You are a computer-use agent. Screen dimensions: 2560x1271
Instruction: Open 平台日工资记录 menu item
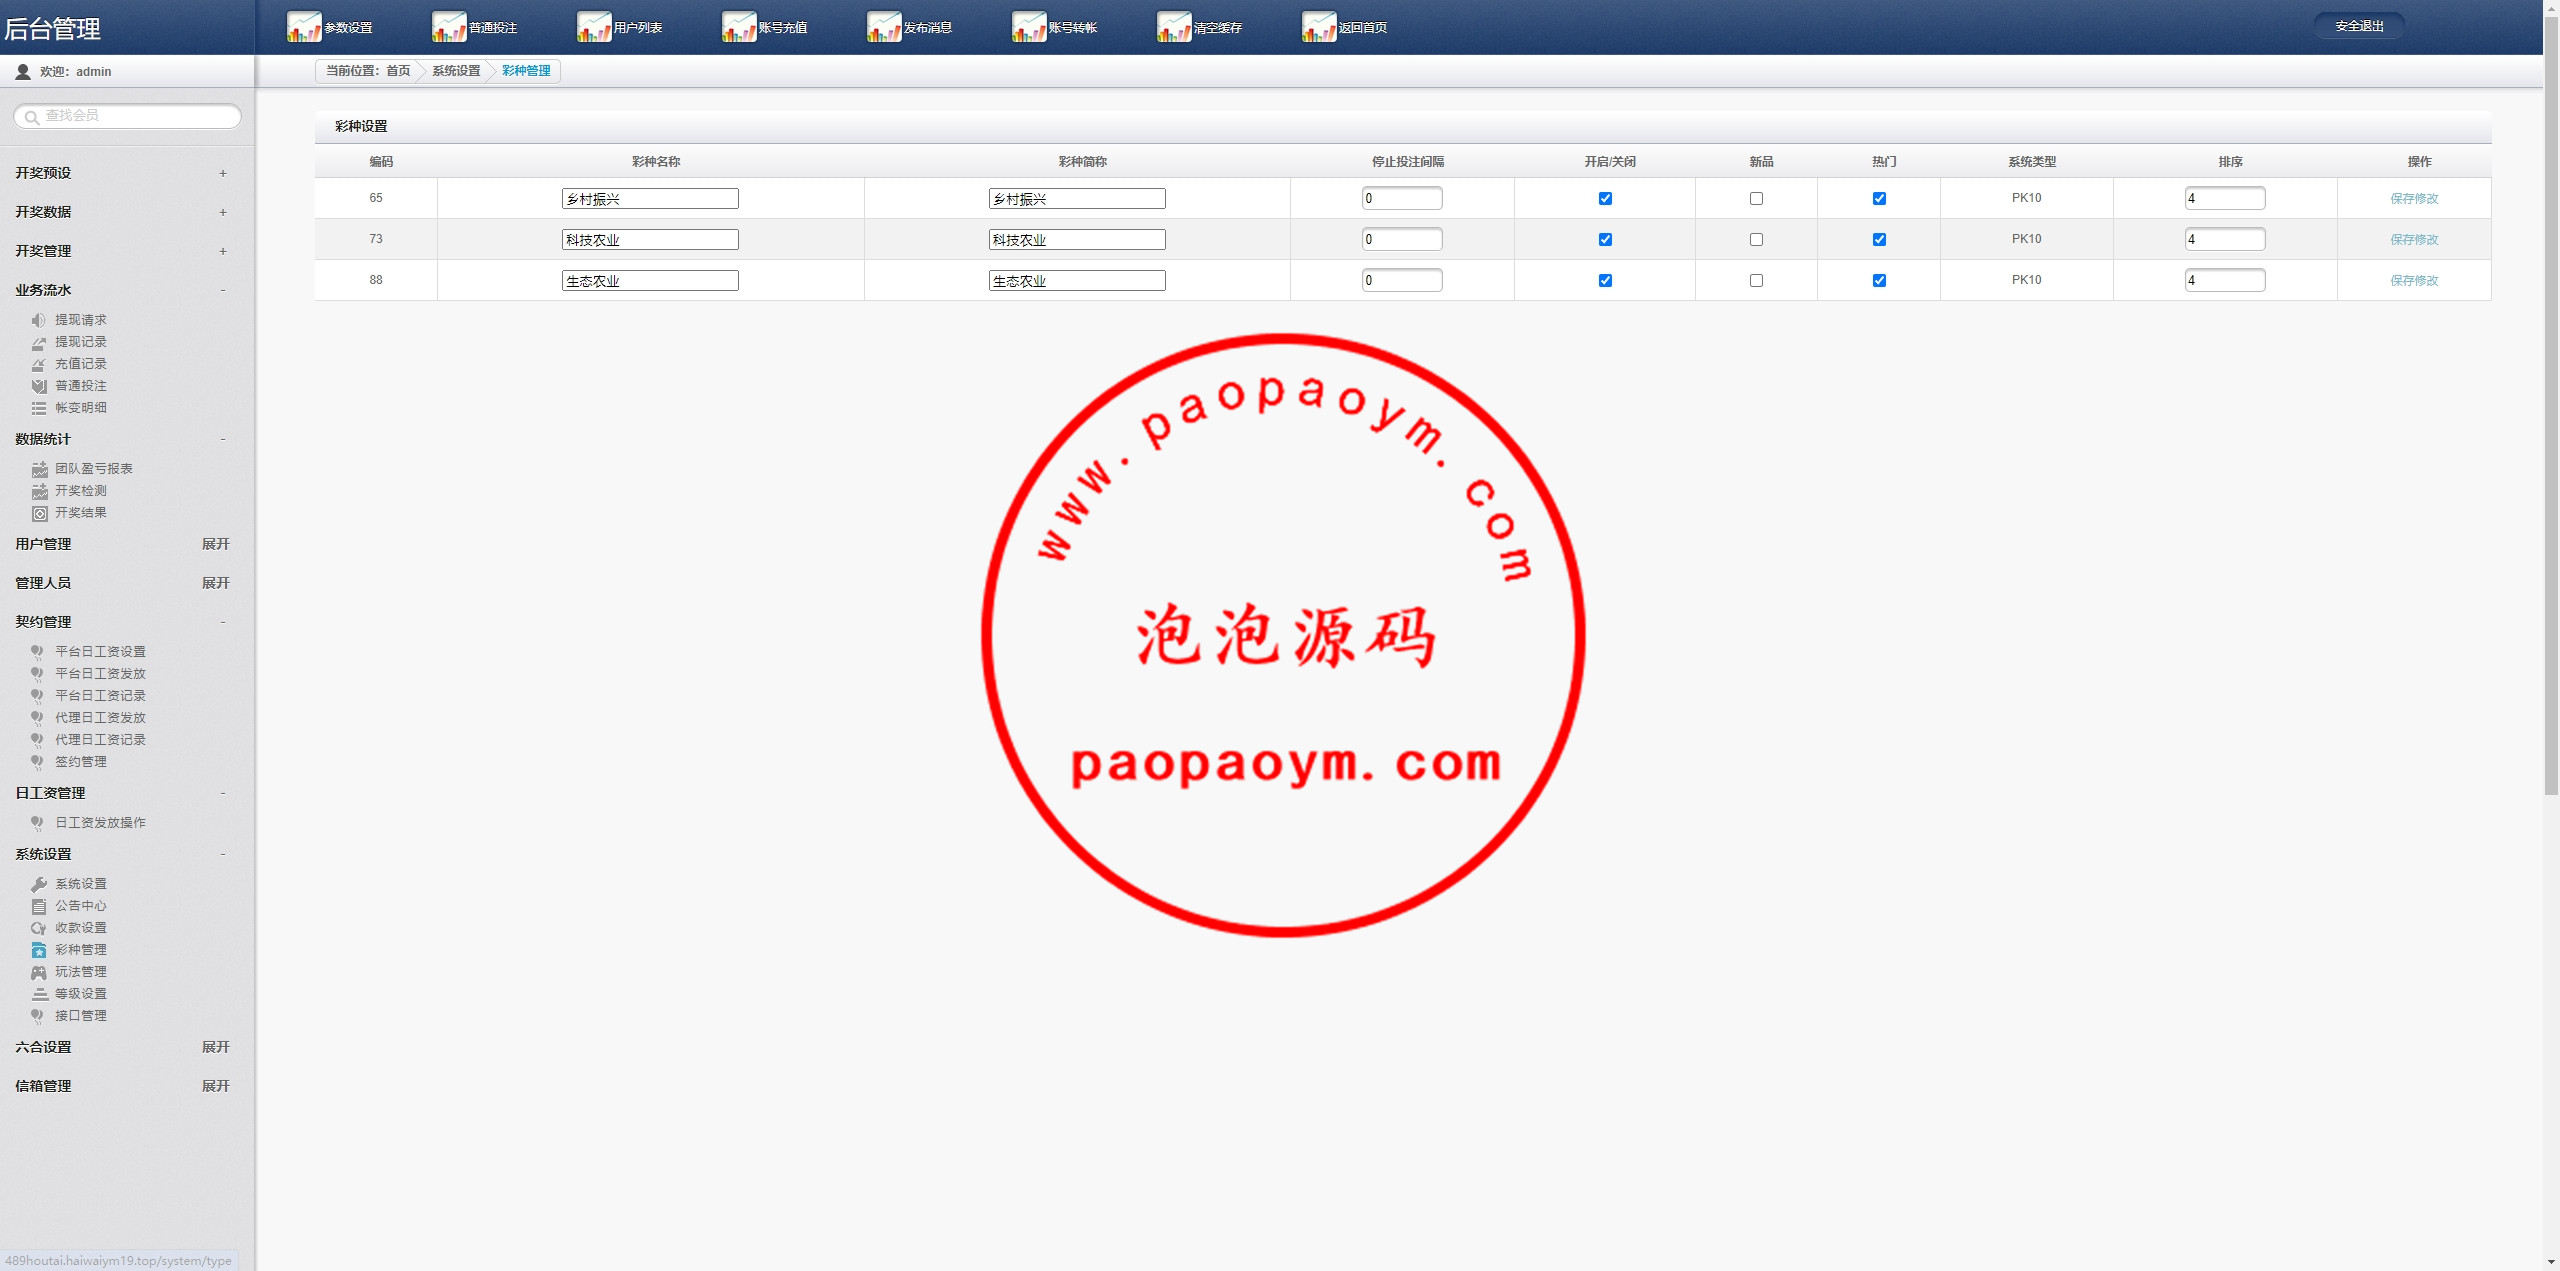point(100,696)
